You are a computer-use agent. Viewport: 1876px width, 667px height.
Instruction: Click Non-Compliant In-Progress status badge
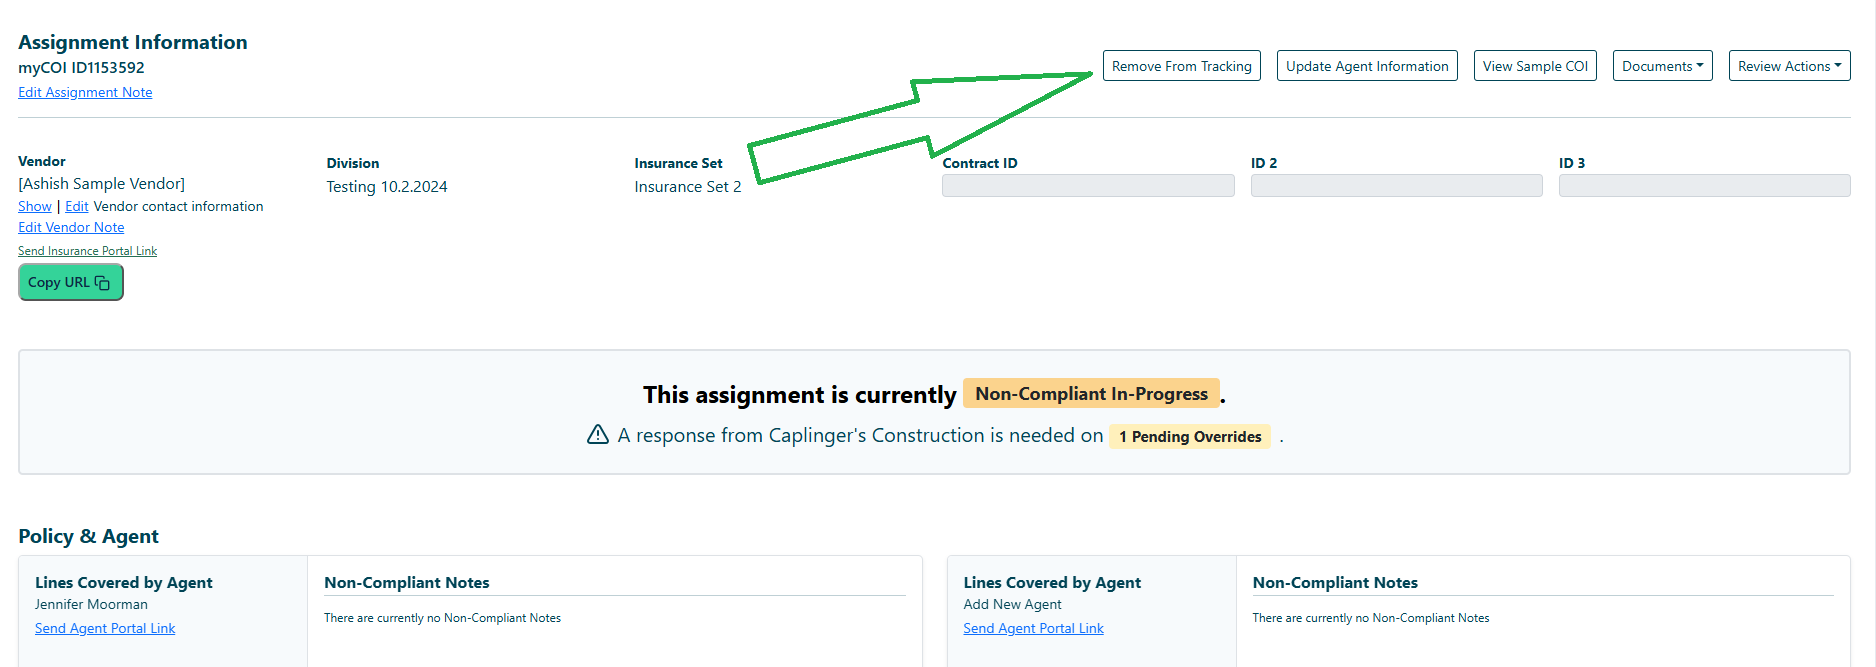[1091, 394]
